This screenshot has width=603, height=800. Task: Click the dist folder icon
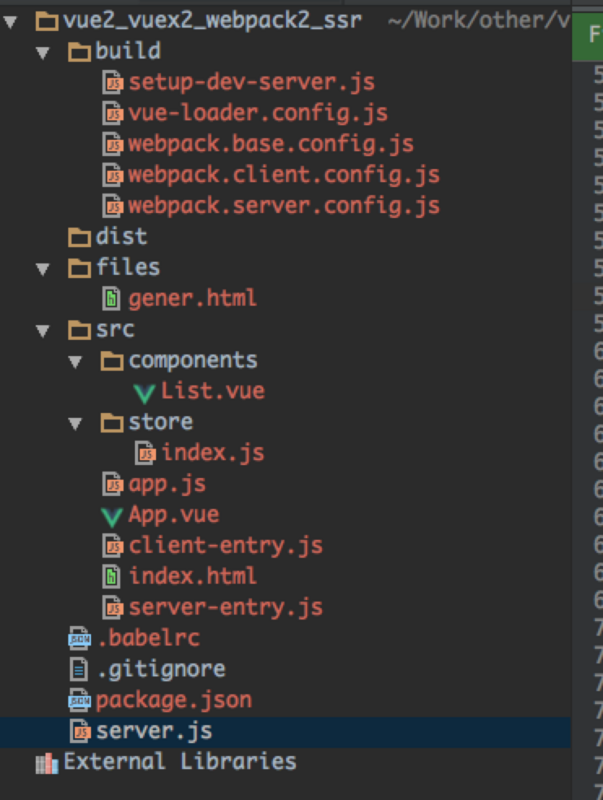tap(80, 237)
